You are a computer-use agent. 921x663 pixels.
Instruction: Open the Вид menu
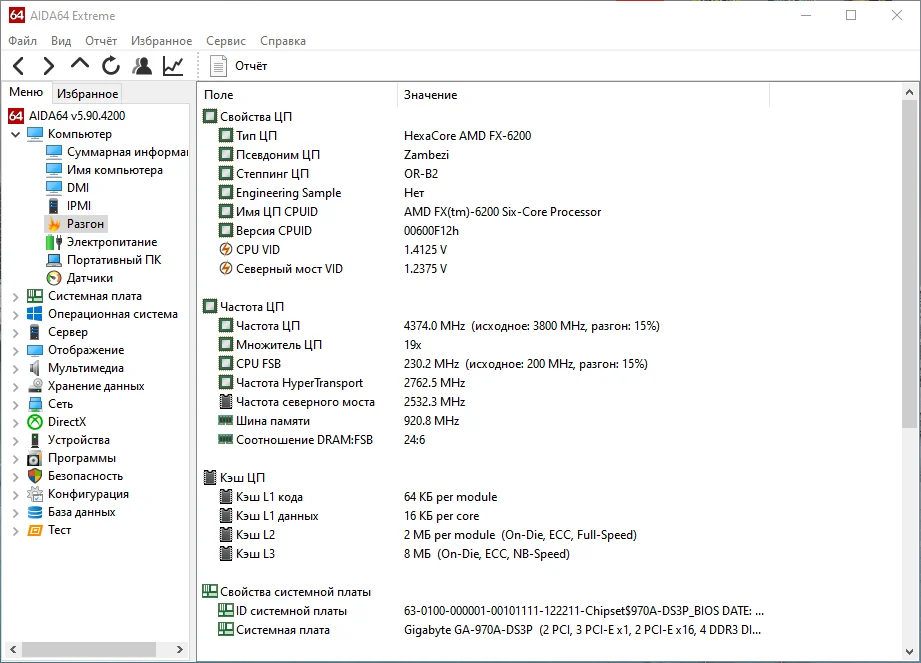pos(61,41)
